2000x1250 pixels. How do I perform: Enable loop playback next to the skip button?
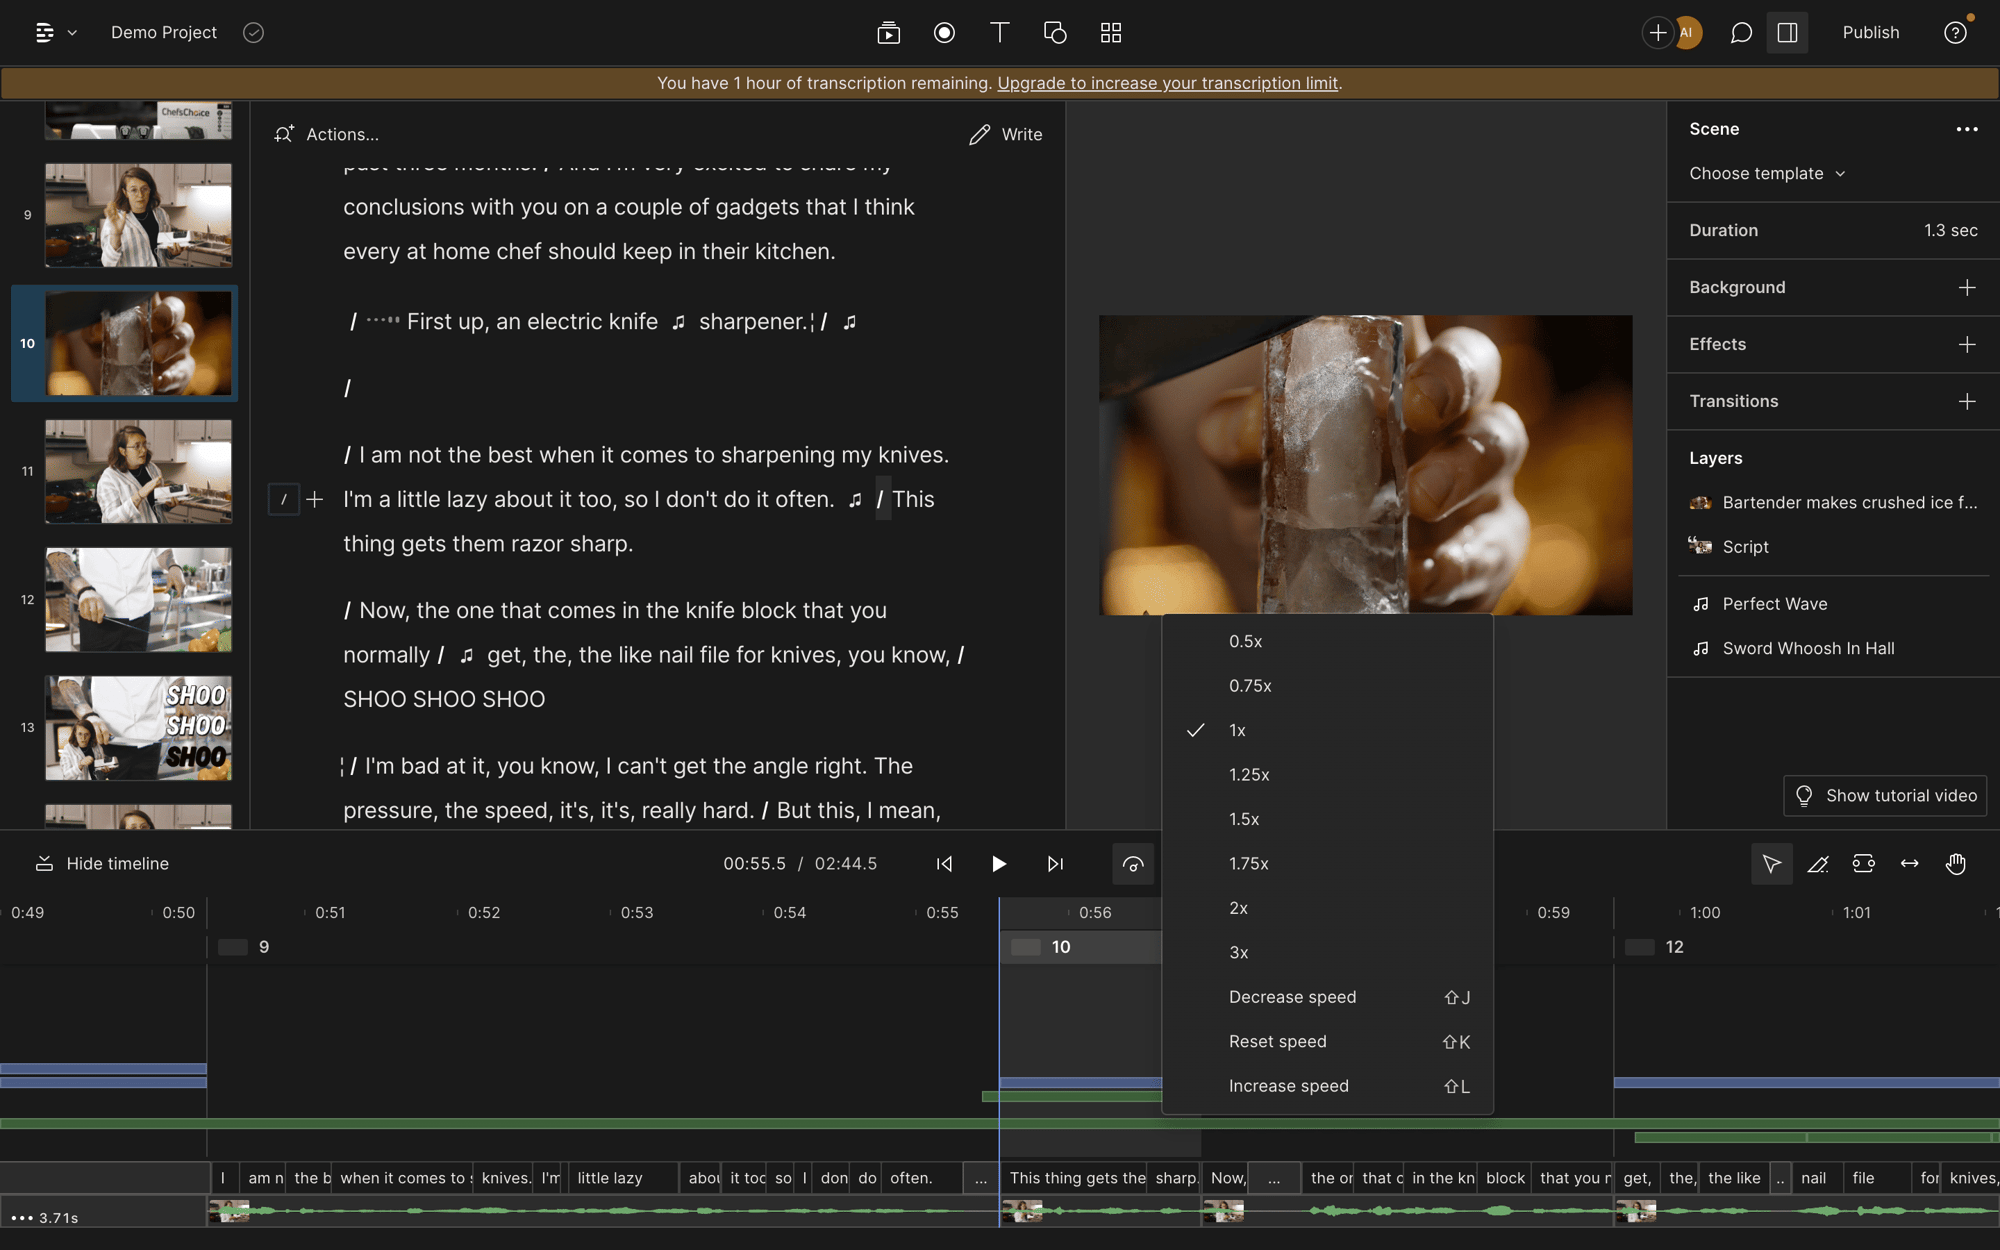point(1133,863)
